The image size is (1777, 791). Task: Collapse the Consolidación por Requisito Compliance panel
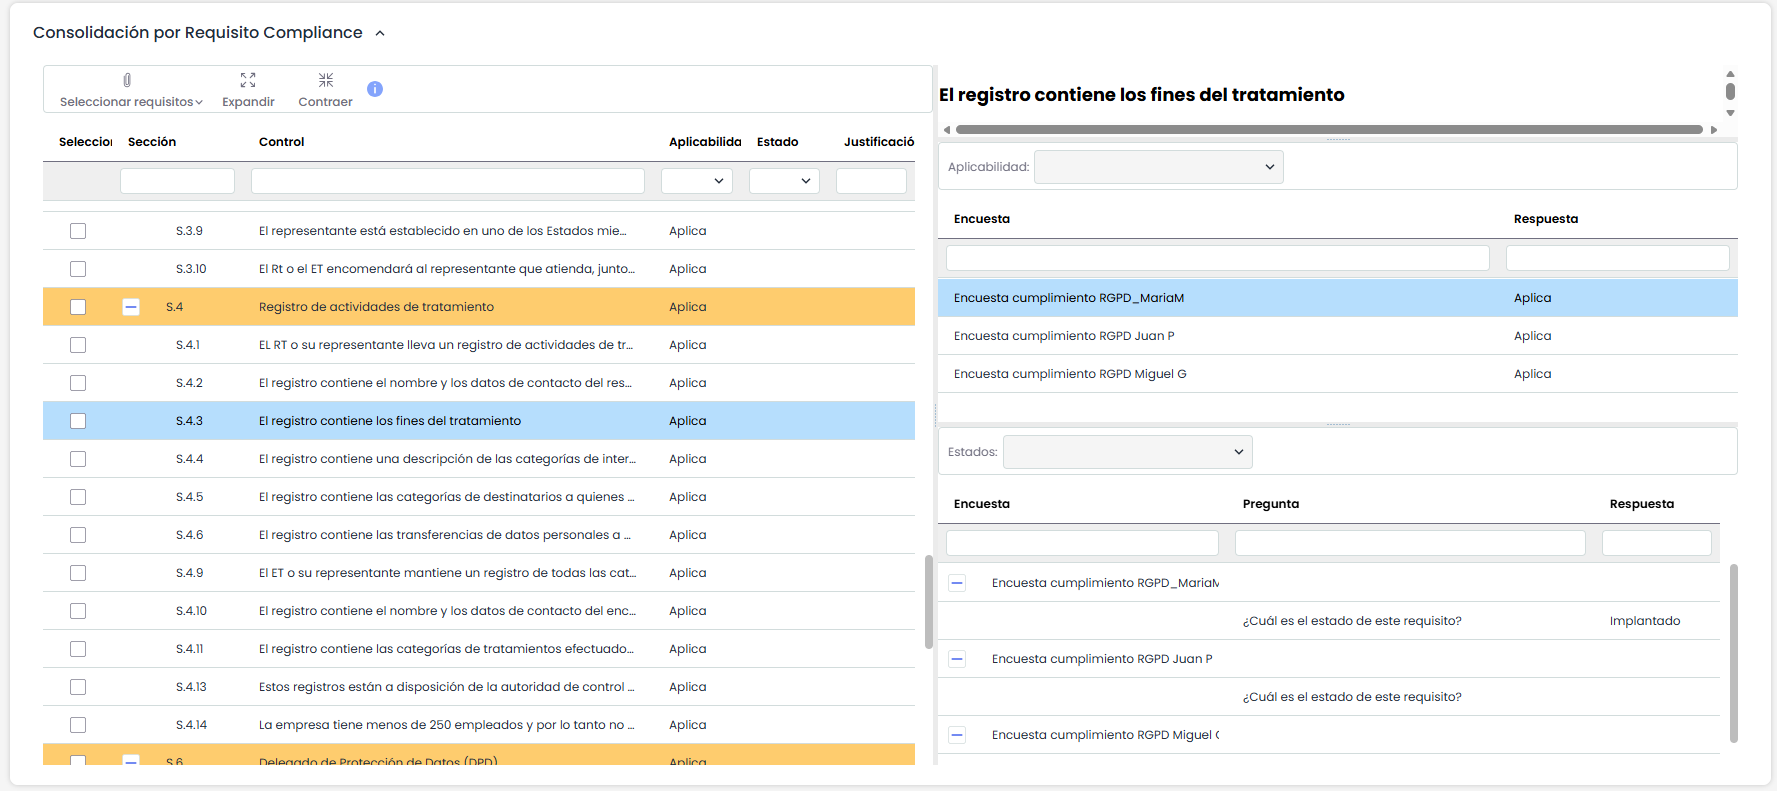380,33
